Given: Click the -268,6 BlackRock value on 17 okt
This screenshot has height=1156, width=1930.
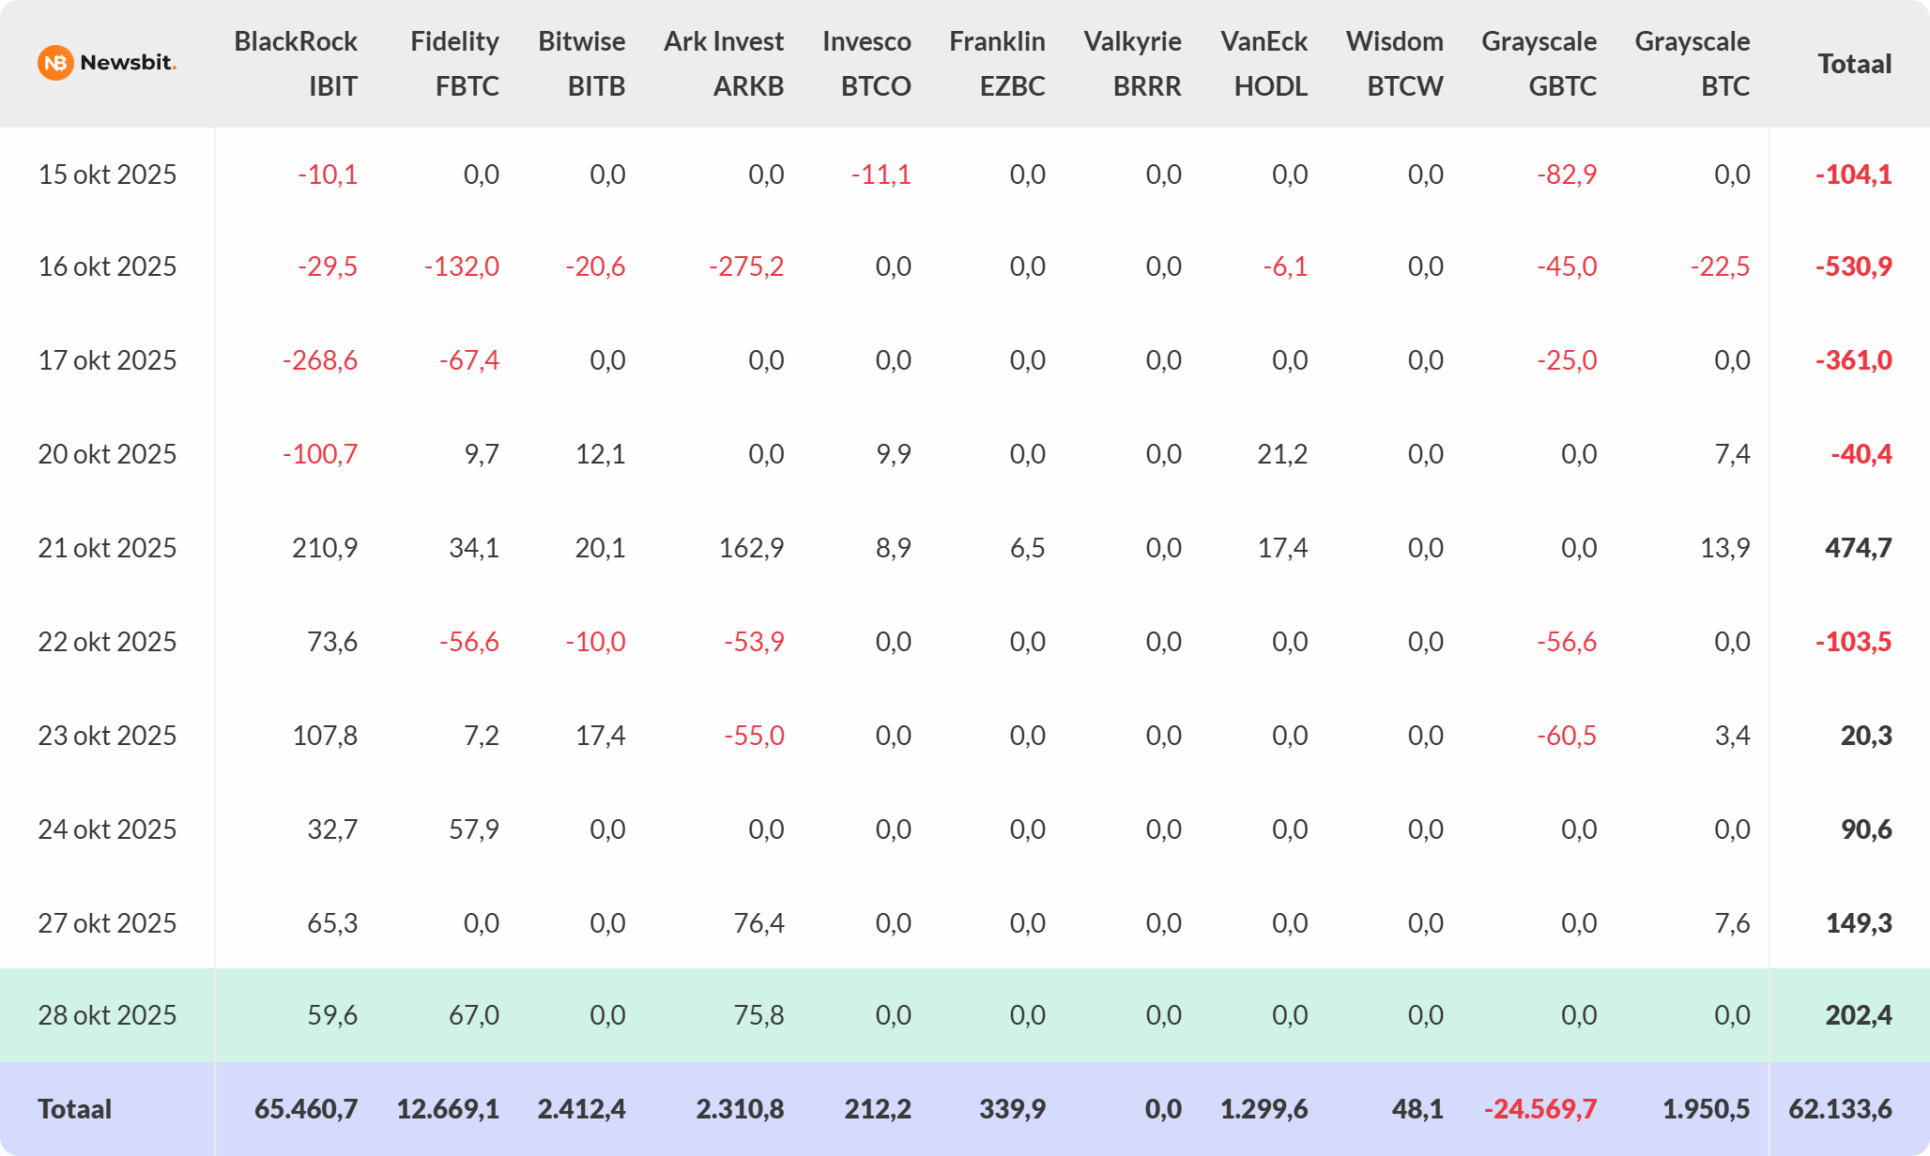Looking at the screenshot, I should click(320, 360).
